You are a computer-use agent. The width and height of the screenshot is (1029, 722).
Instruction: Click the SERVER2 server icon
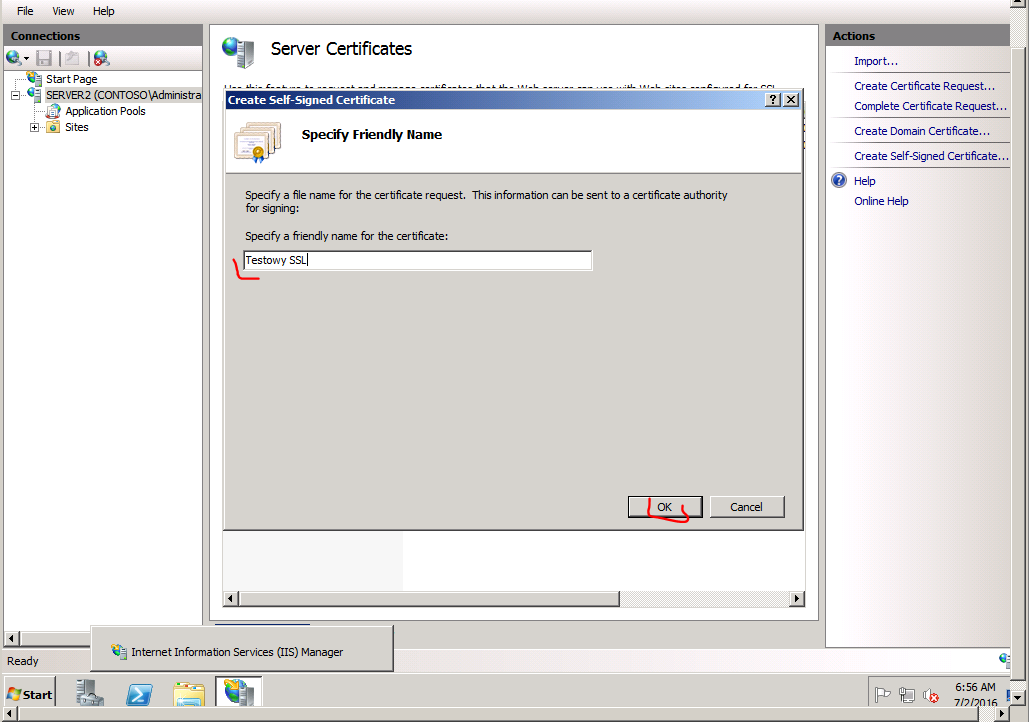pos(35,95)
